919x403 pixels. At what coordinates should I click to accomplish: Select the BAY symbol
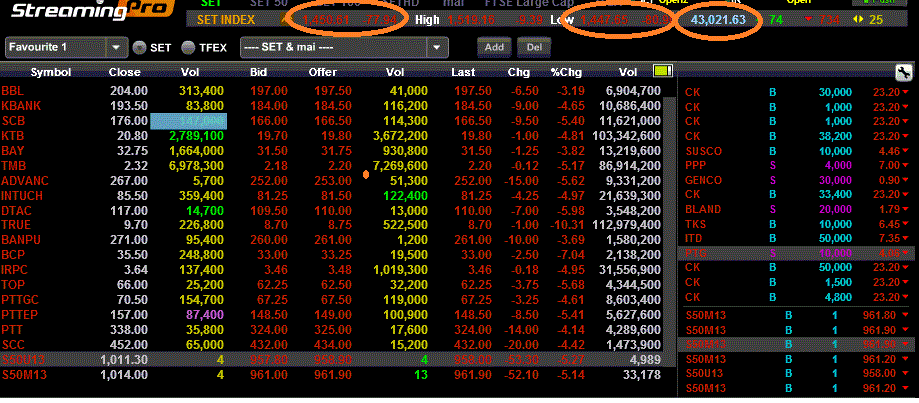point(12,151)
